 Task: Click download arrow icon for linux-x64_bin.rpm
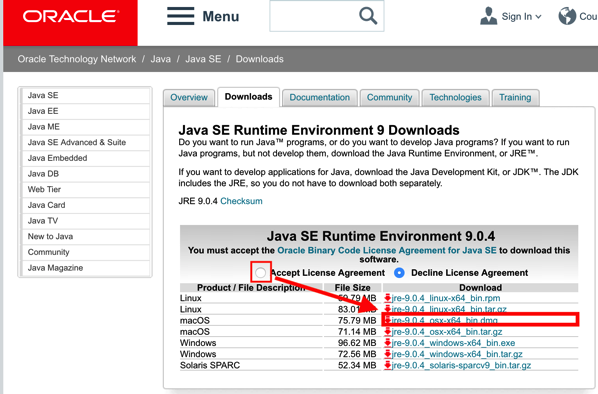pyautogui.click(x=387, y=298)
